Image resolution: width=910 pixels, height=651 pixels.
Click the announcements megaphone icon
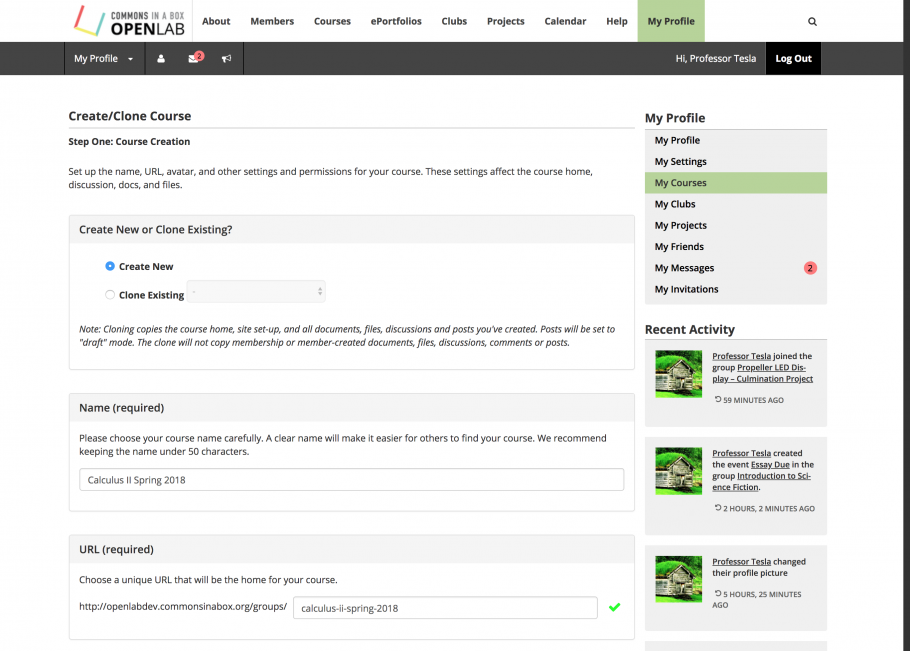(226, 59)
